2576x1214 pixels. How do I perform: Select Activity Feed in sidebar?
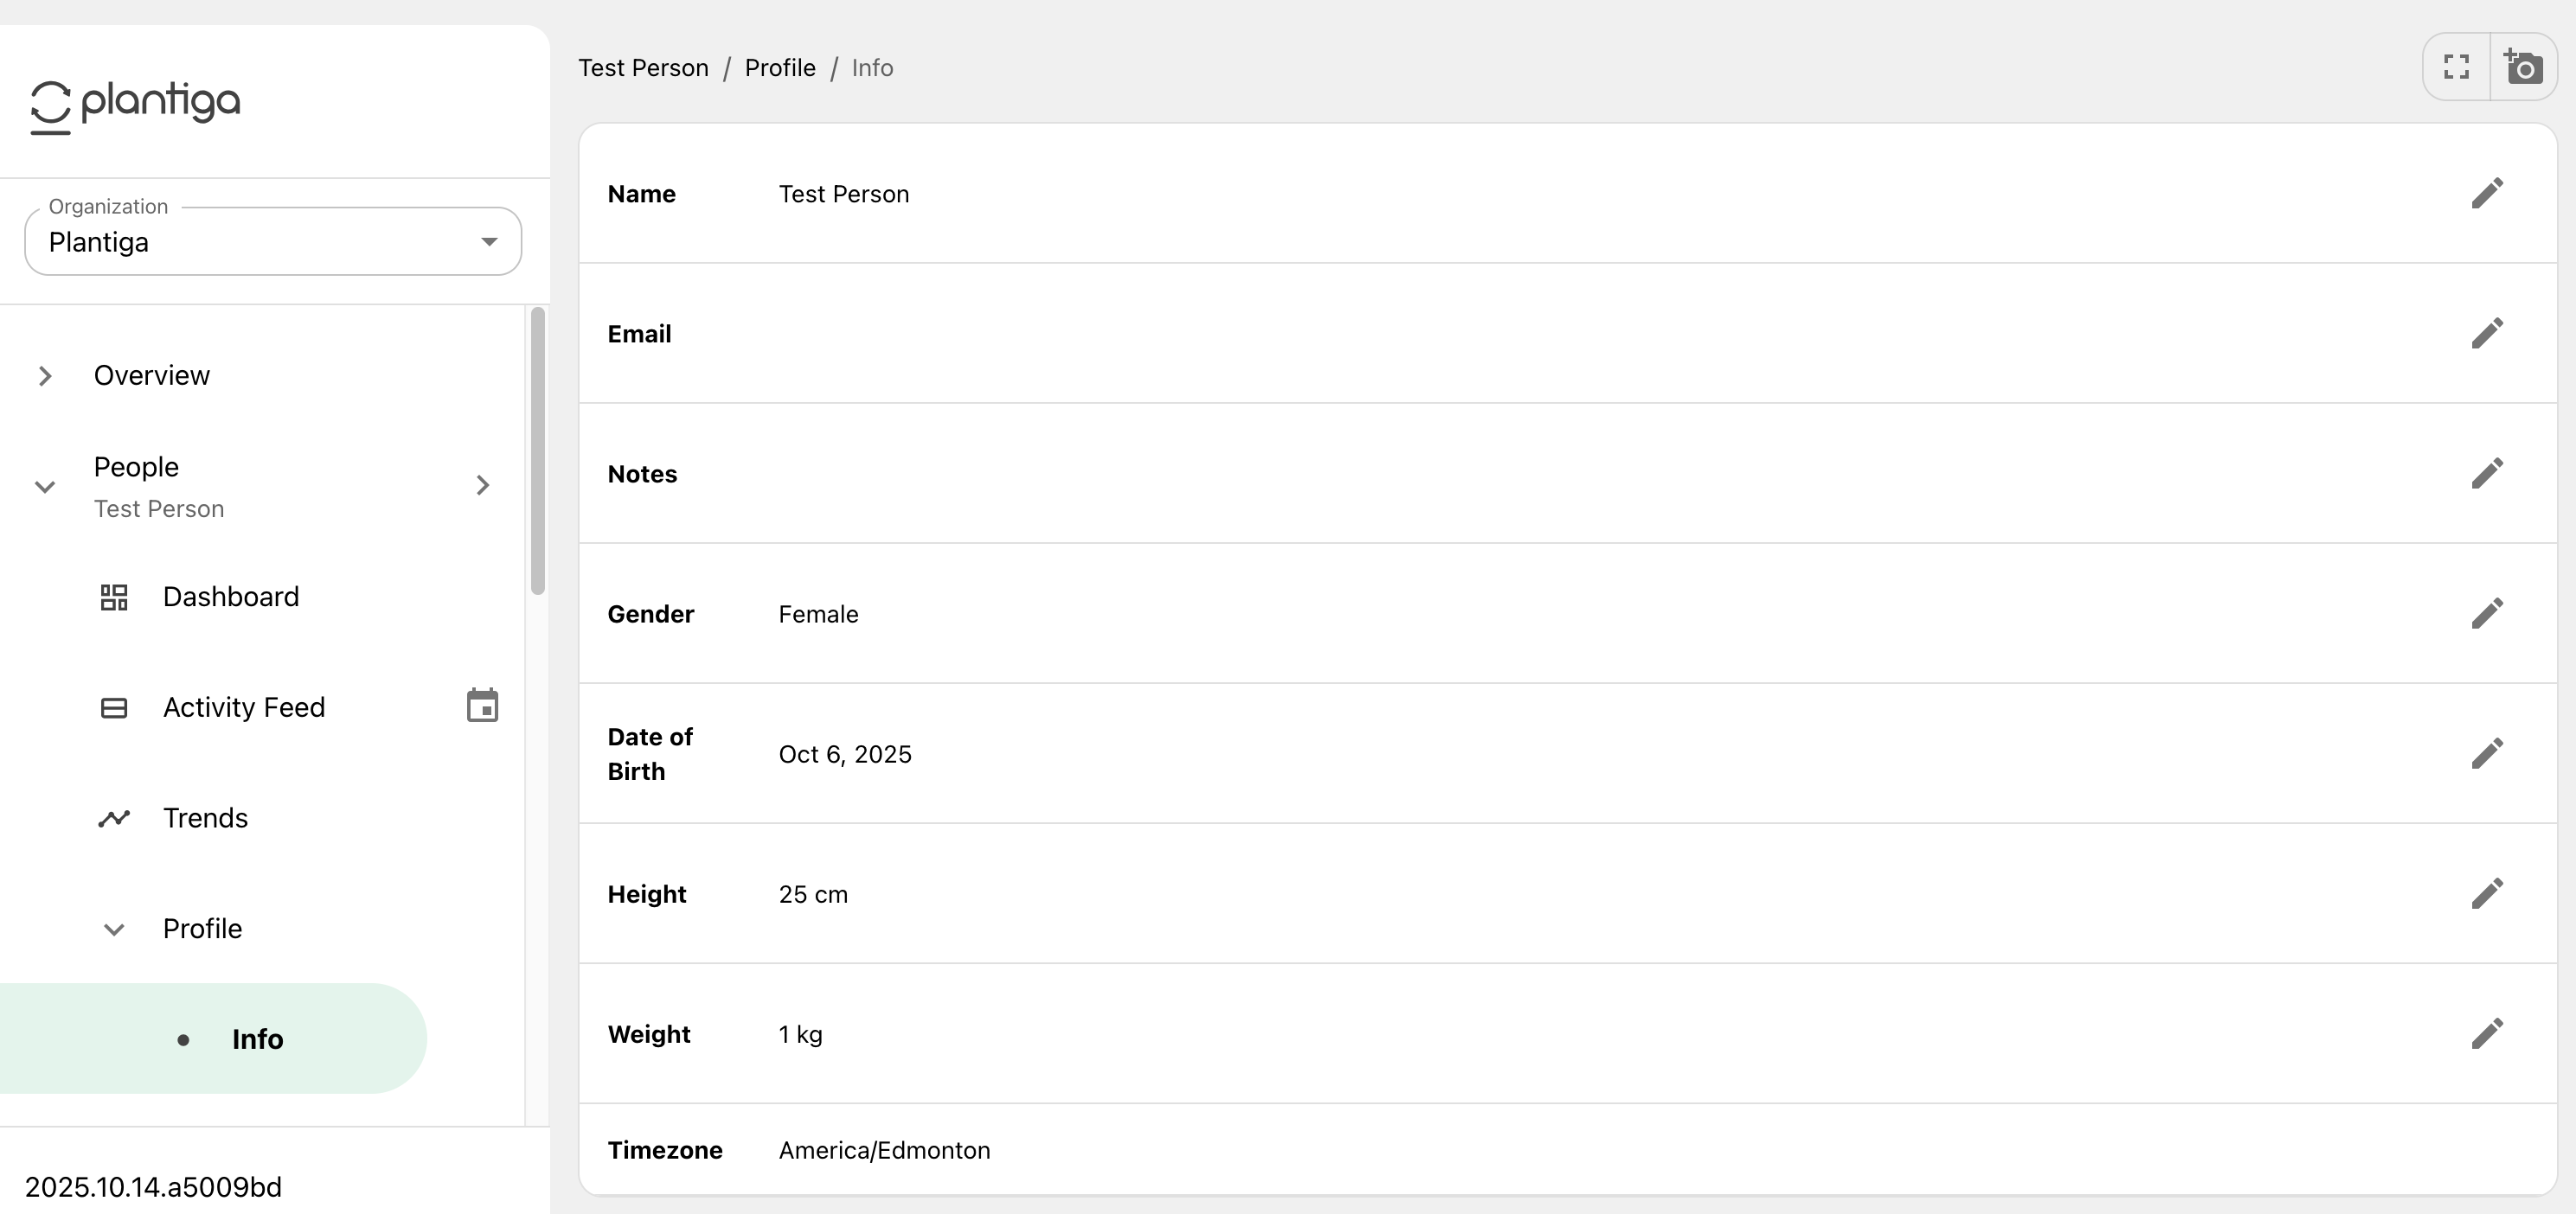[243, 707]
